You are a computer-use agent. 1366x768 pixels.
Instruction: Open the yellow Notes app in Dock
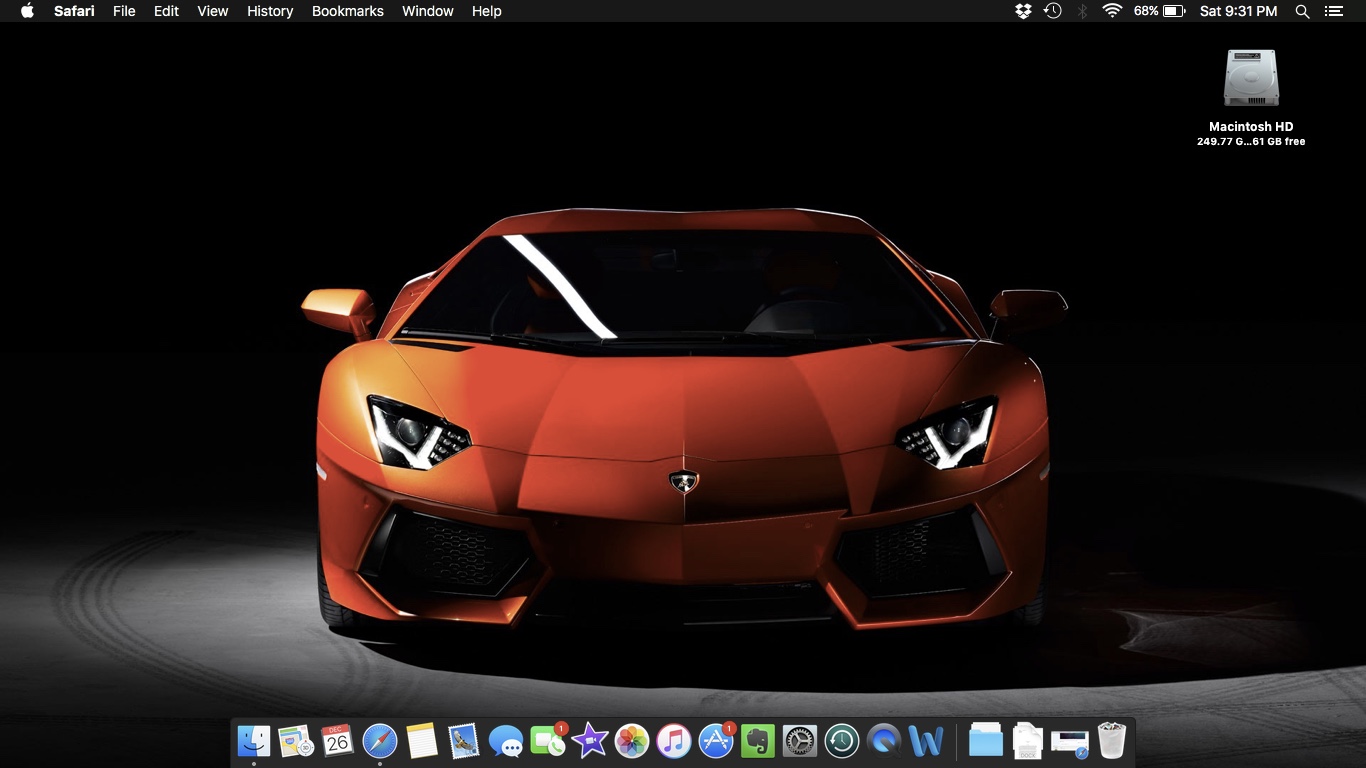(422, 741)
